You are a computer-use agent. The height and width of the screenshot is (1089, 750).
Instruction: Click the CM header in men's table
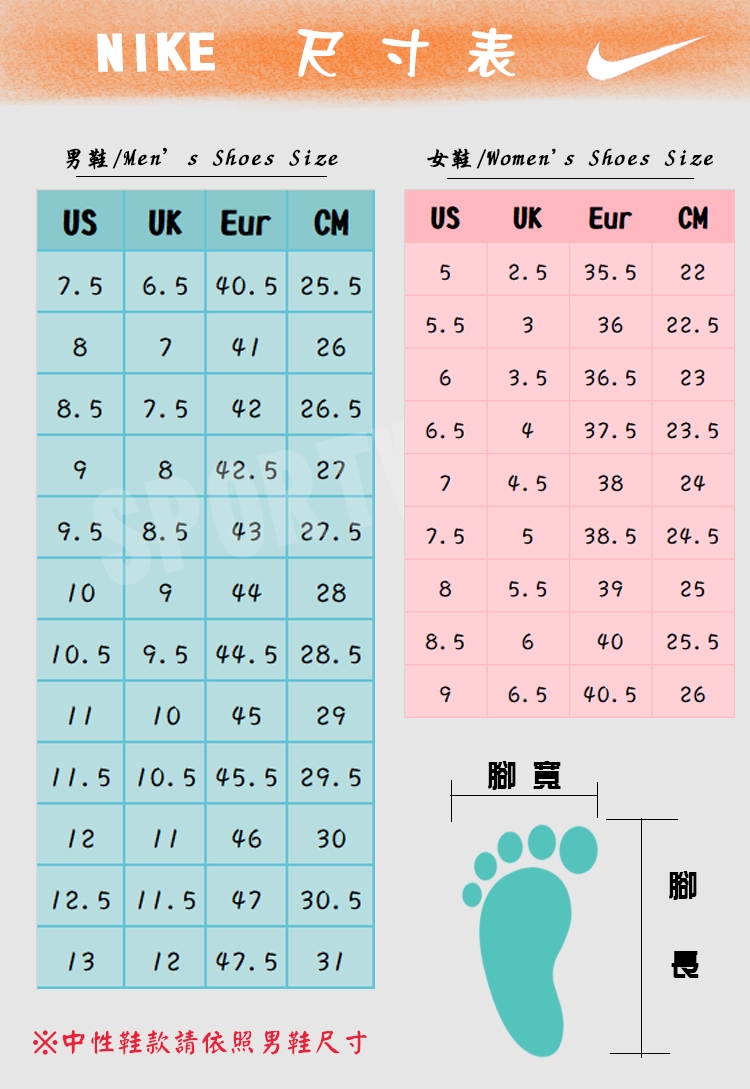pyautogui.click(x=331, y=222)
